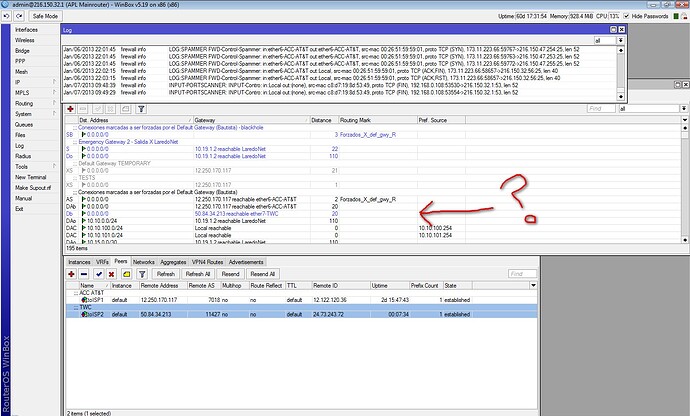Select the 10.10.100.0/24 route row

pos(373,228)
